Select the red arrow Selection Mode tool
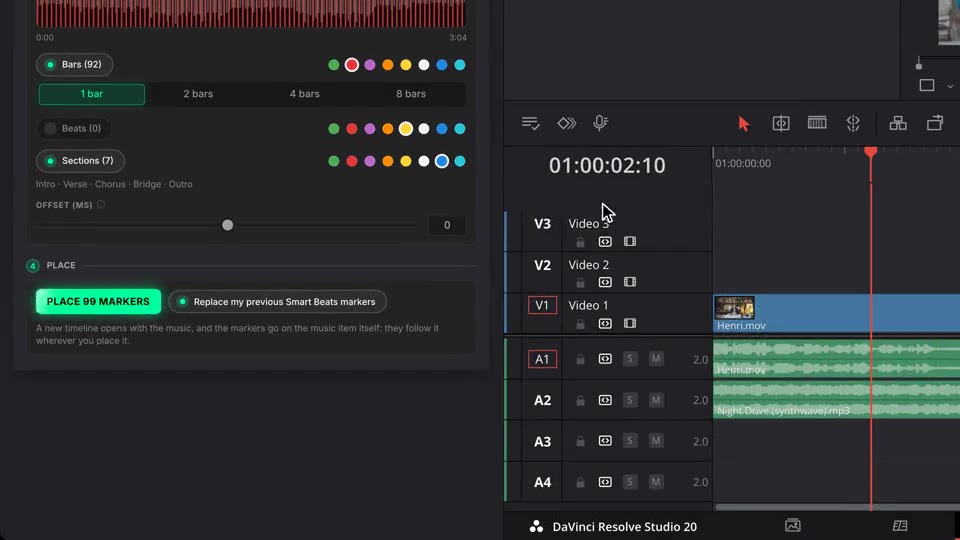Viewport: 960px width, 540px height. click(743, 124)
